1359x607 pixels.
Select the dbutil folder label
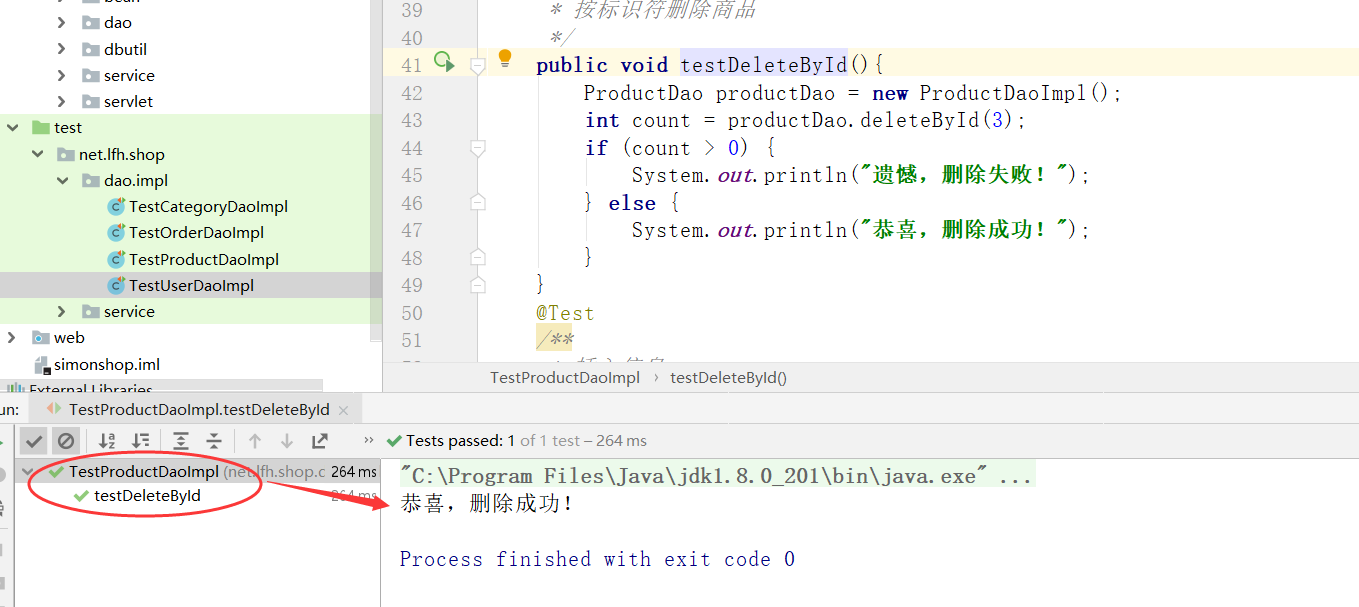(125, 49)
